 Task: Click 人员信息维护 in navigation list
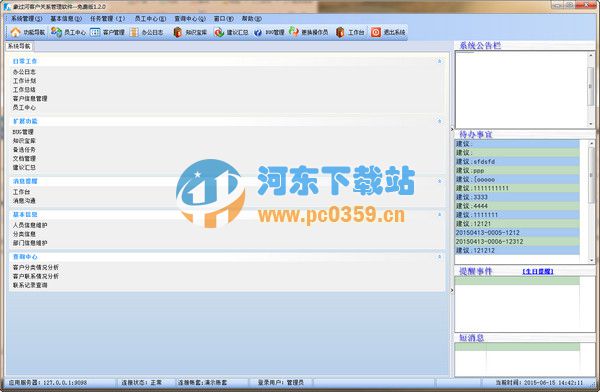coord(30,225)
